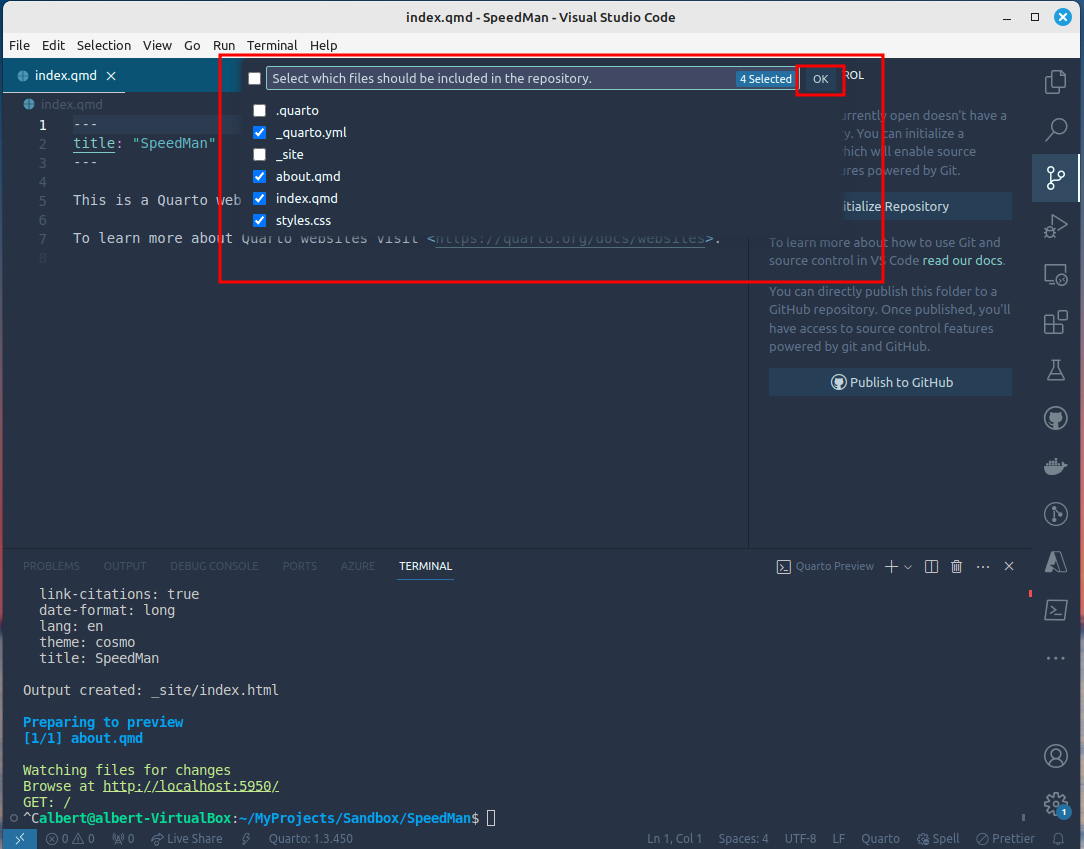Viewport: 1084px width, 849px height.
Task: Check the .quarto checkbox
Action: tap(259, 111)
